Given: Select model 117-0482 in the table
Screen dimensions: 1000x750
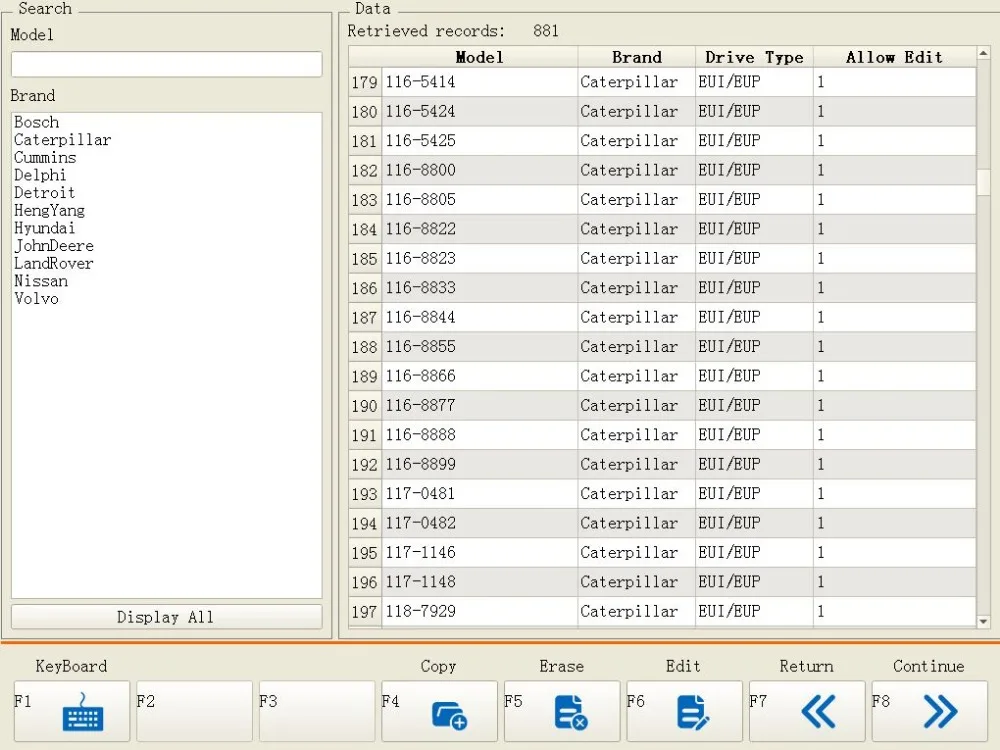Looking at the screenshot, I should tap(480, 524).
